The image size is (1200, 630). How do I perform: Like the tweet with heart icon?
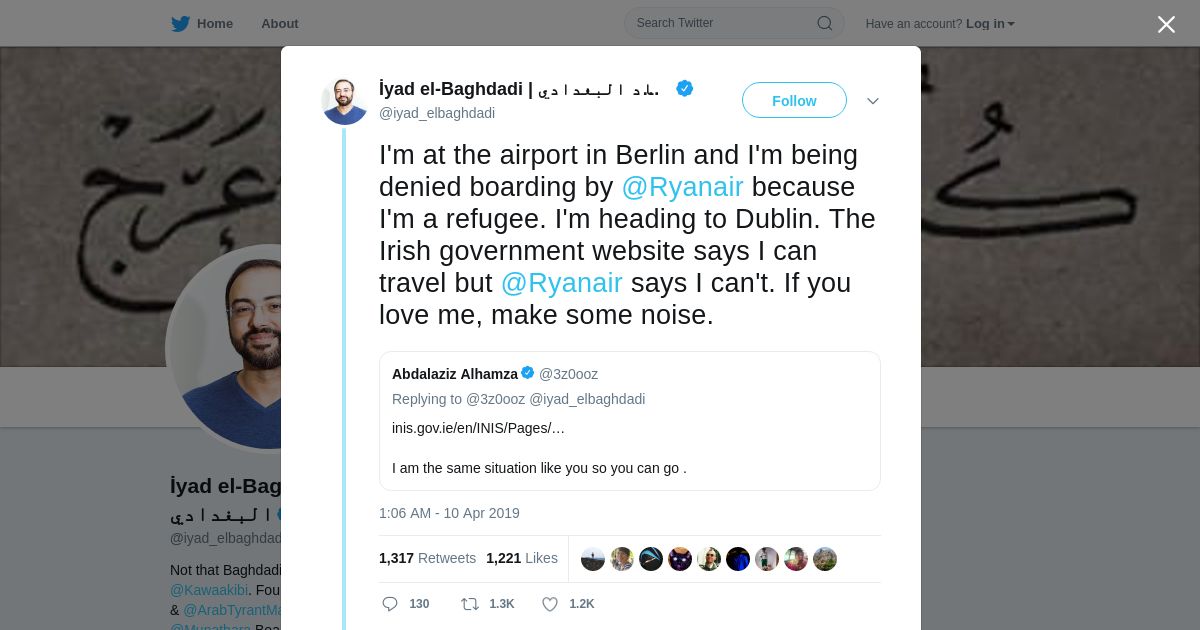[x=550, y=604]
